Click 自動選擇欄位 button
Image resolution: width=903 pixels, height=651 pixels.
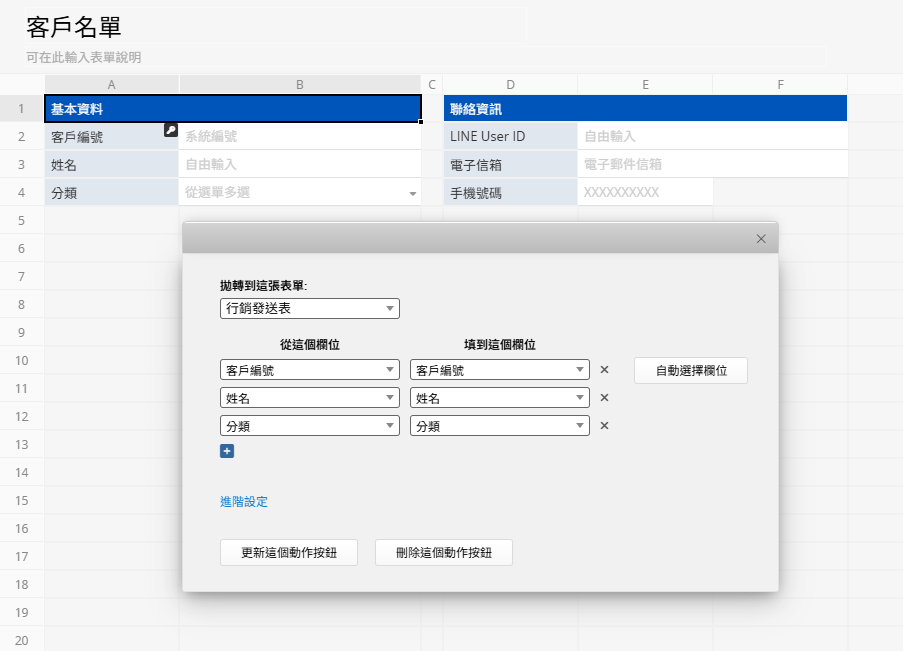coord(690,370)
